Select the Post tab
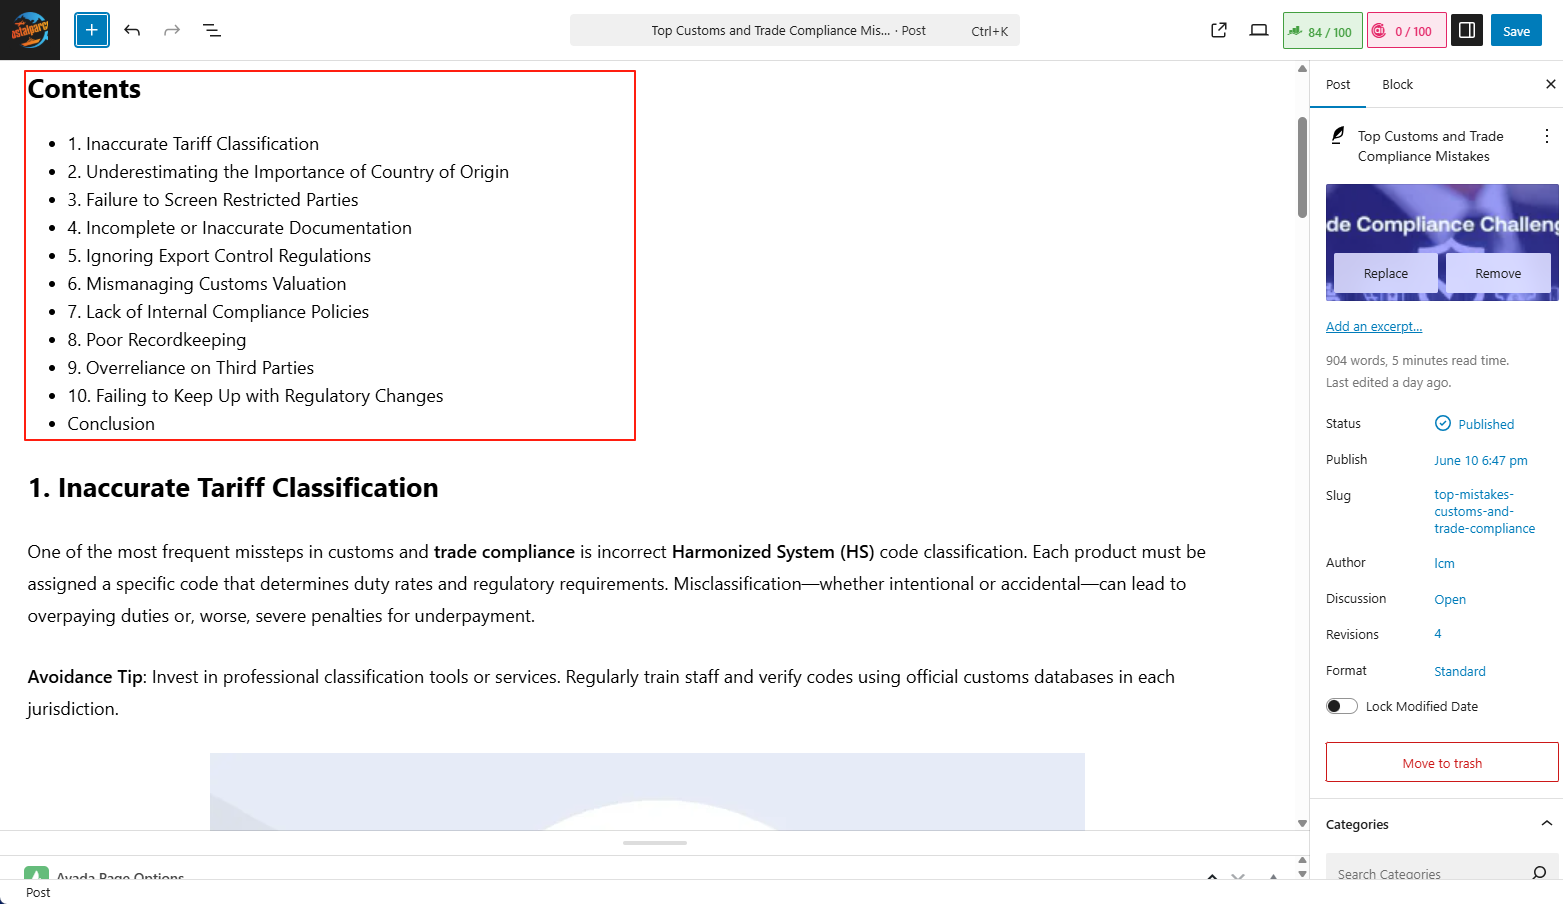 [1338, 84]
